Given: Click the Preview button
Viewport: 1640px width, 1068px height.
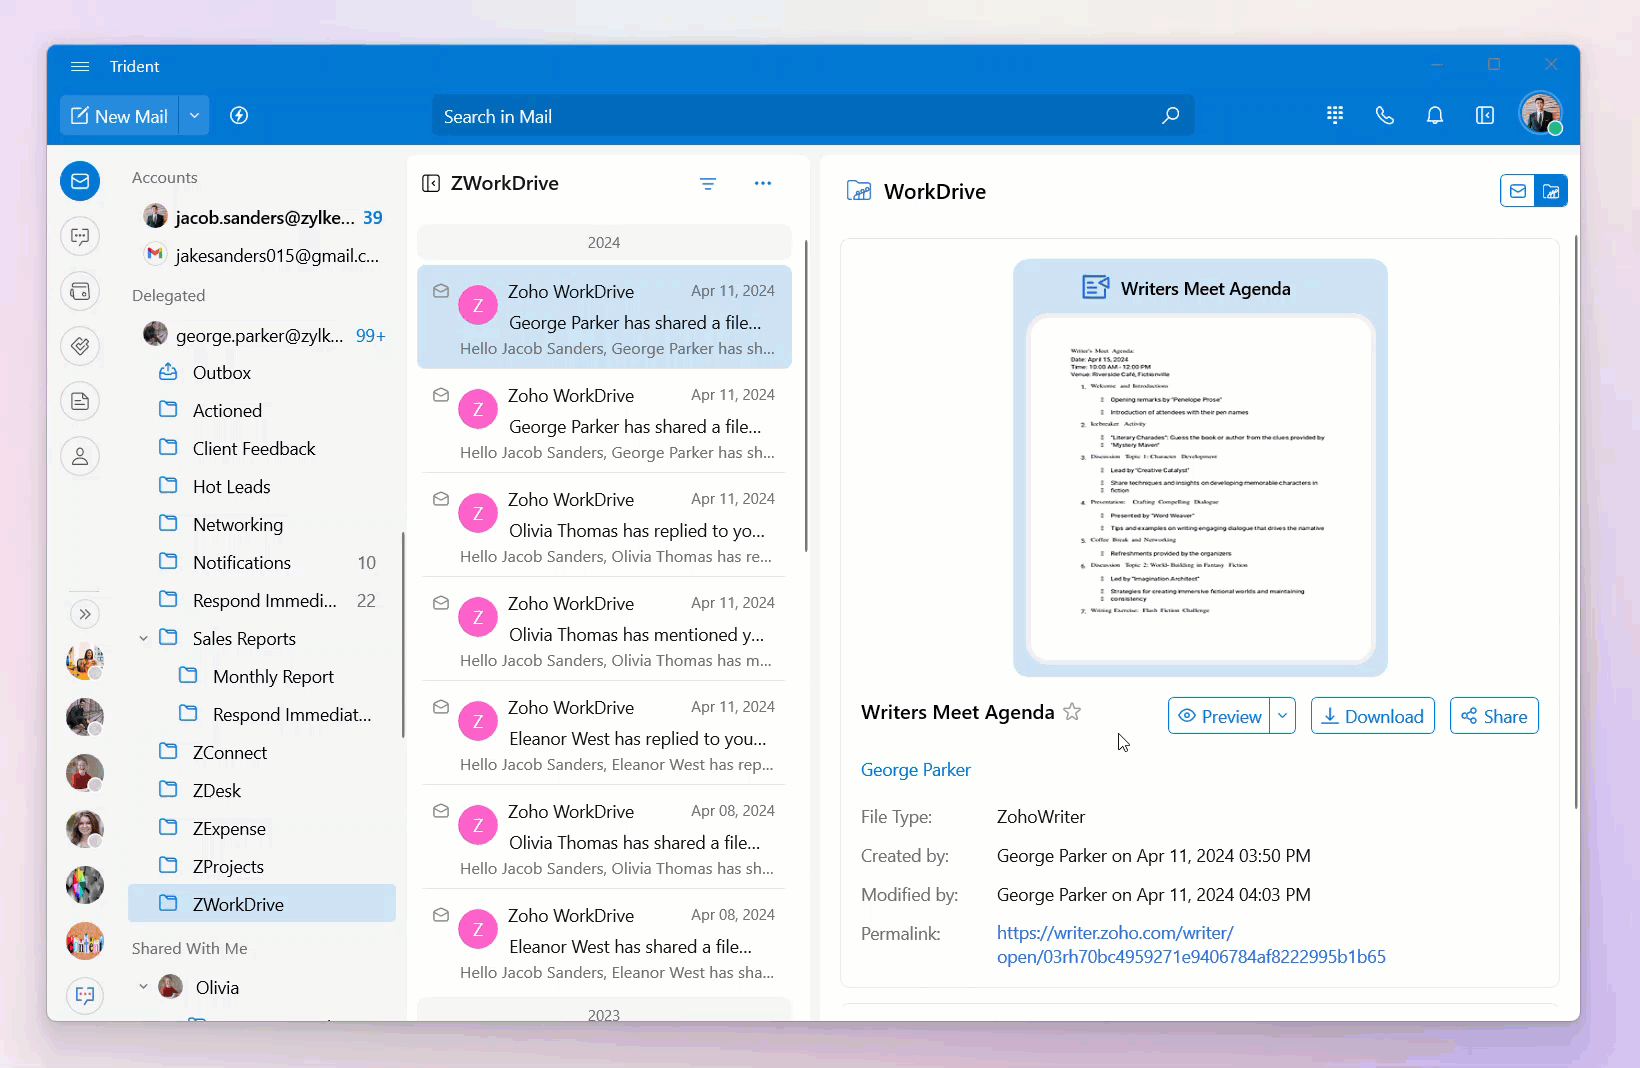Looking at the screenshot, I should tap(1219, 716).
